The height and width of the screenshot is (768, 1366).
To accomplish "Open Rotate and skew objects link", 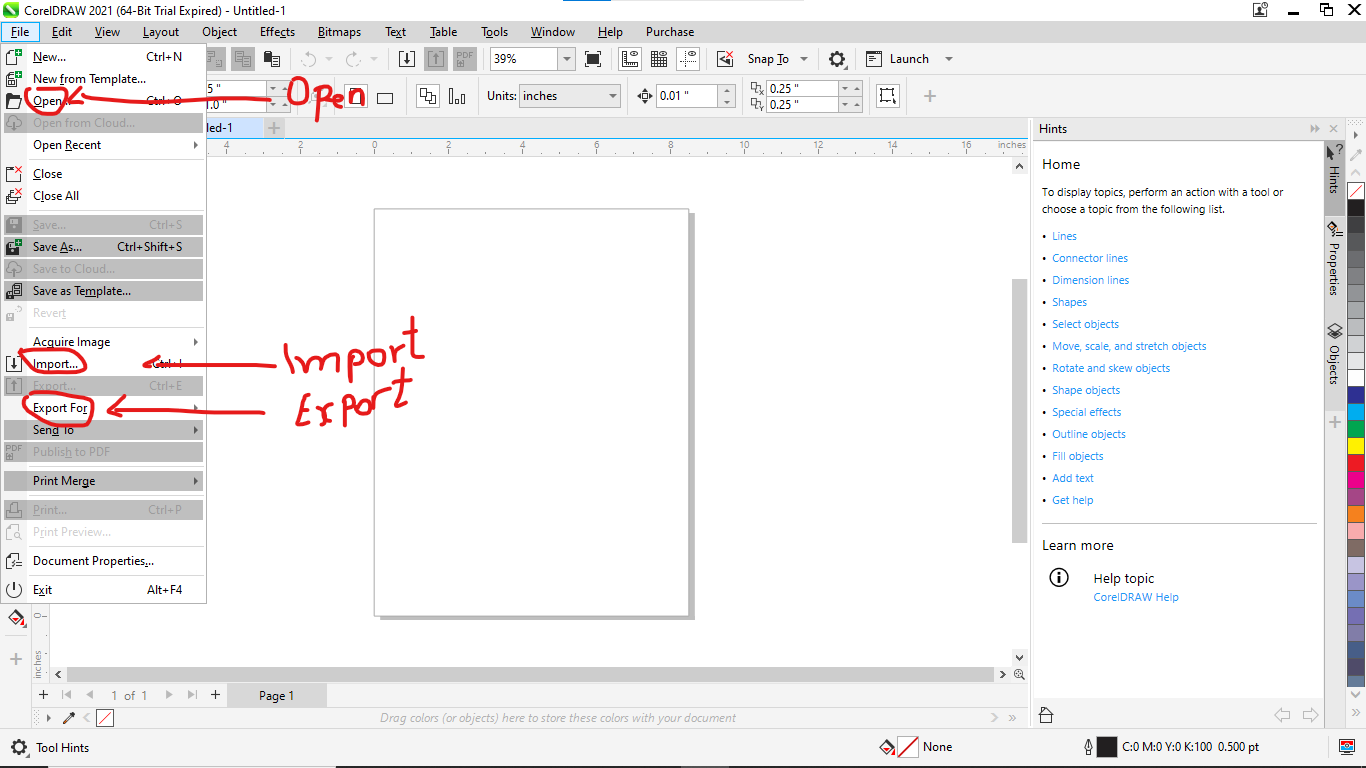I will coord(1111,368).
